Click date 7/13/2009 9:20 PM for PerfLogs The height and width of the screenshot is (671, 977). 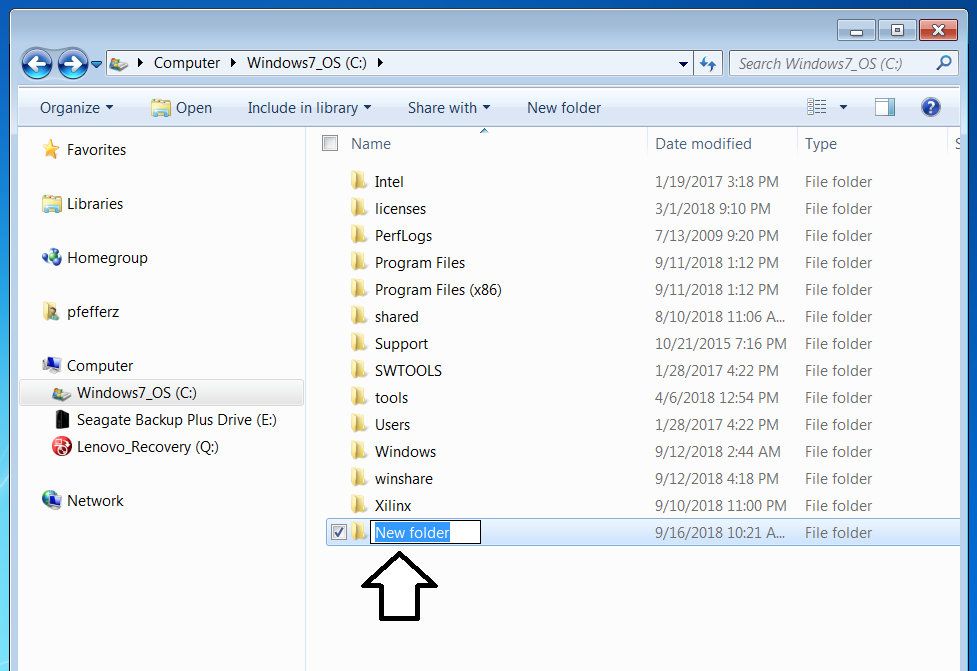(x=717, y=236)
